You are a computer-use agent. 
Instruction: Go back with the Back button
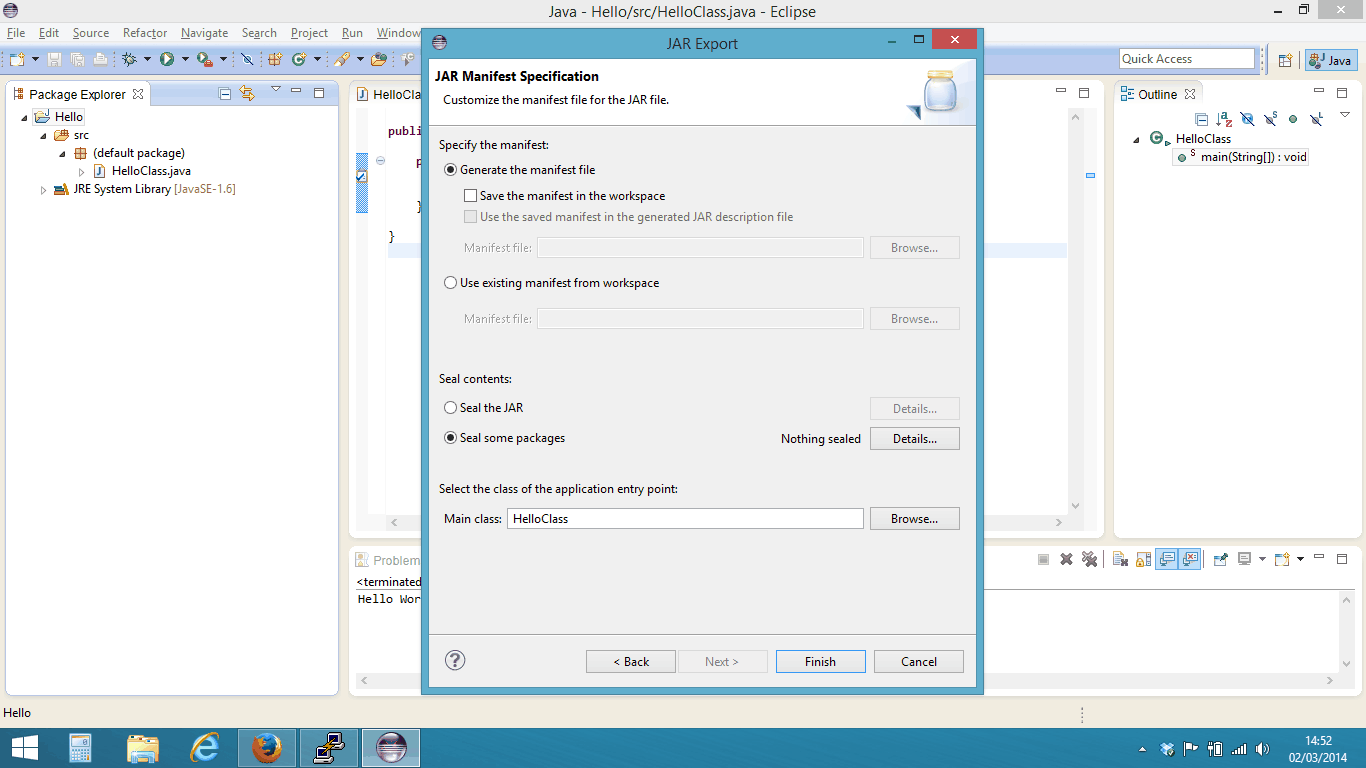631,661
